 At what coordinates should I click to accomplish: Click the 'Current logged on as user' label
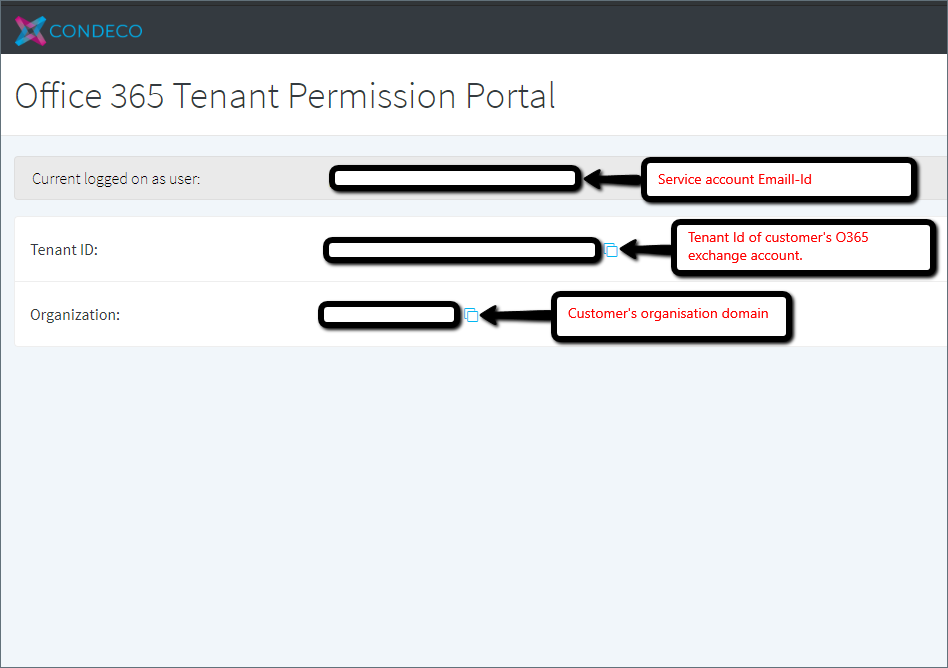click(x=117, y=178)
